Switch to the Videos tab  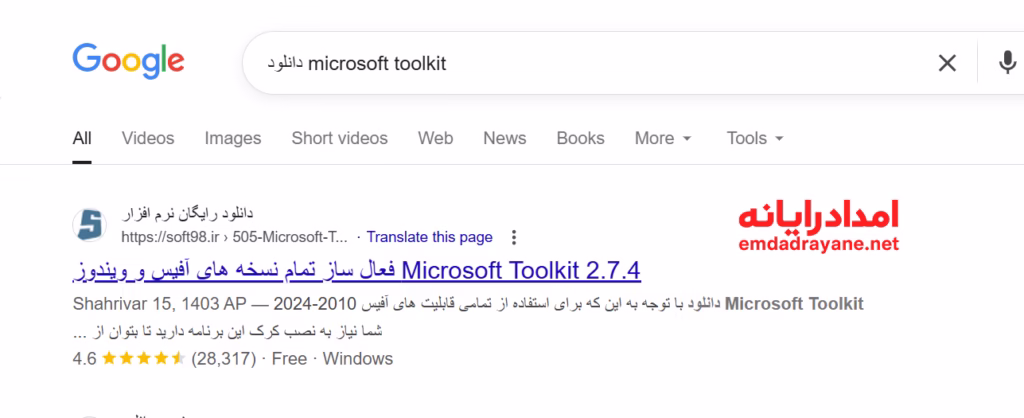[148, 138]
